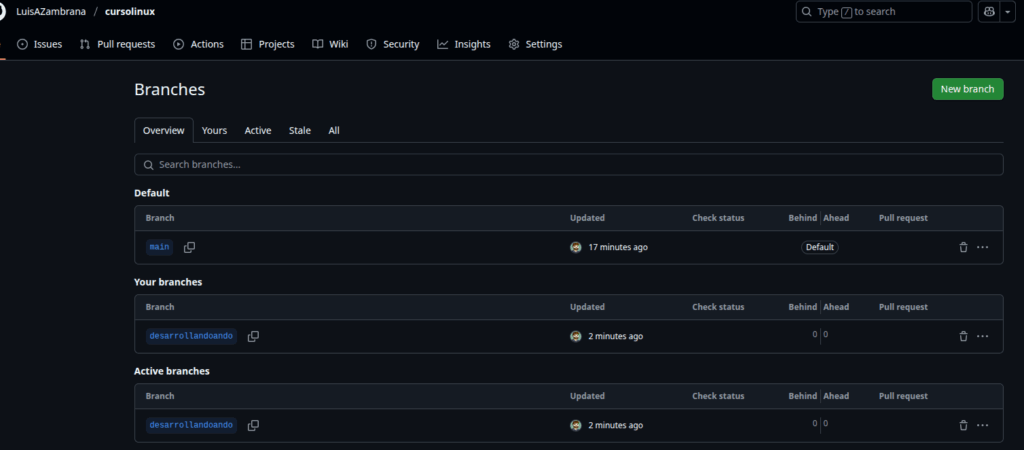Click the New branch button
The width and height of the screenshot is (1024, 450).
967,89
